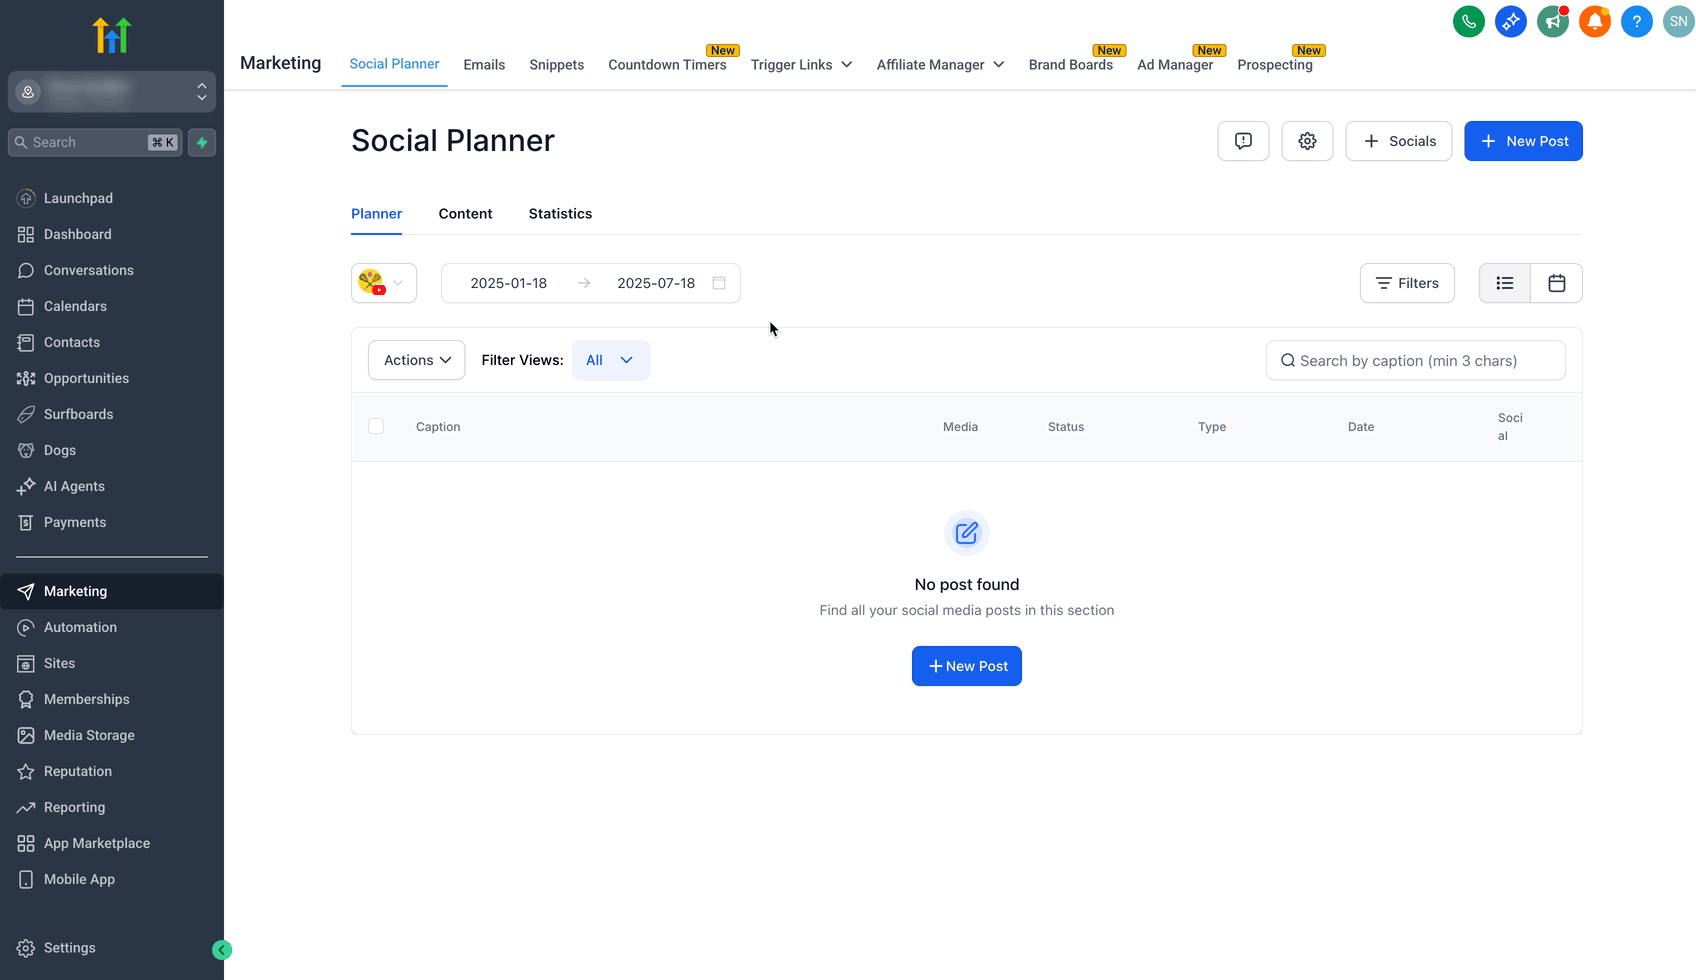Viewport: 1696px width, 980px height.
Task: Open Surfboards in the sidebar
Action: (112, 414)
